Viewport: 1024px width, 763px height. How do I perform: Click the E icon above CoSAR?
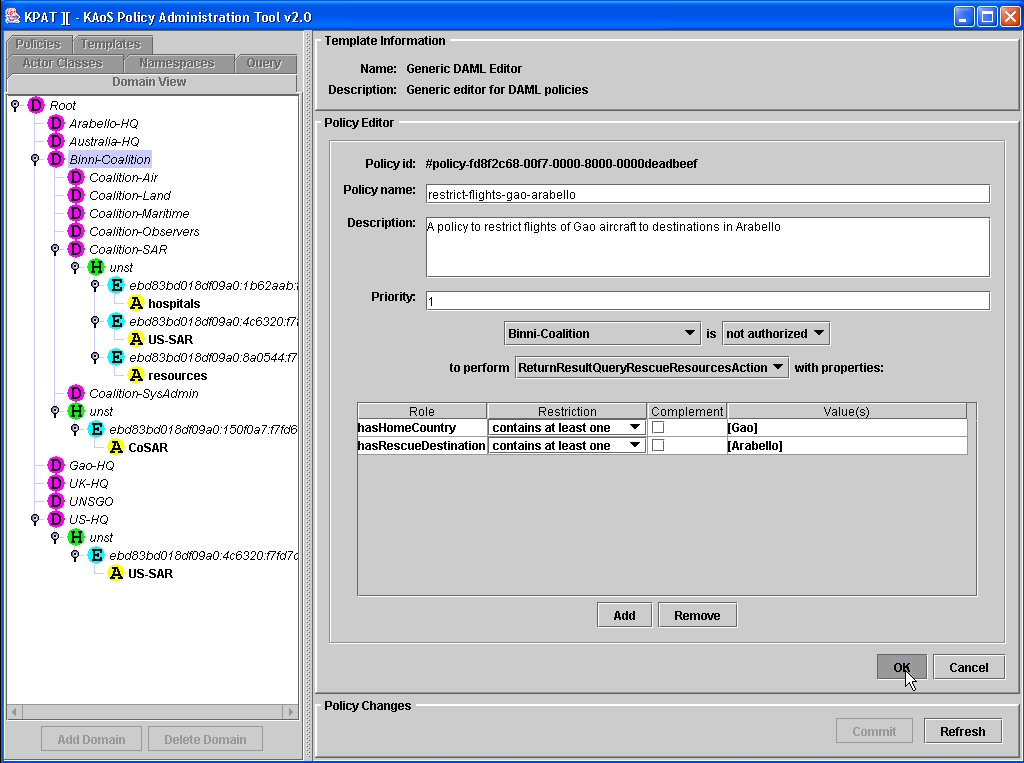(97, 429)
